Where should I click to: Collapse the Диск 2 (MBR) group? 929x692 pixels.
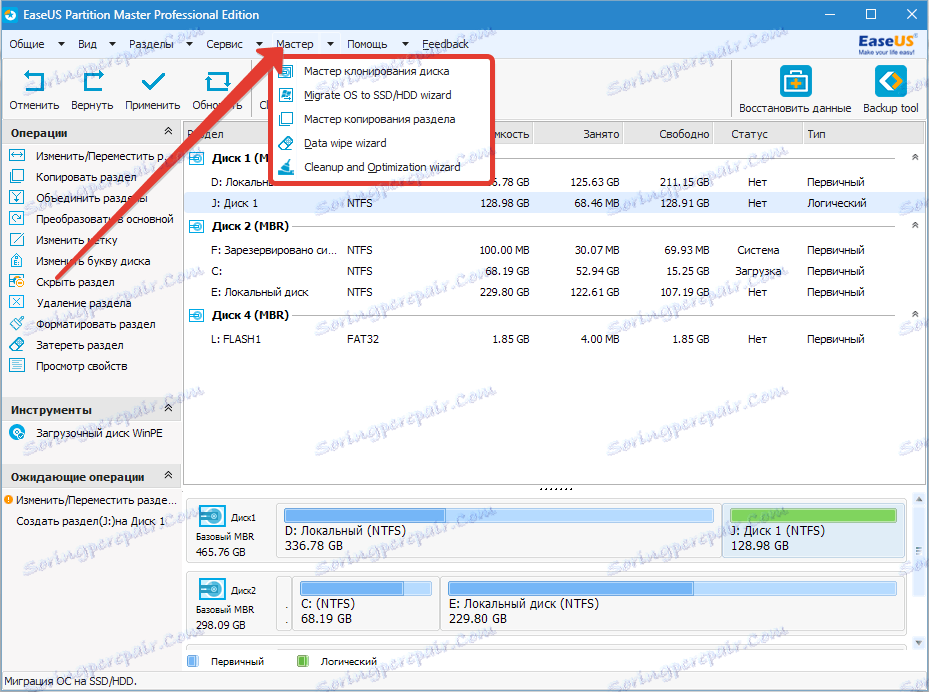[915, 225]
